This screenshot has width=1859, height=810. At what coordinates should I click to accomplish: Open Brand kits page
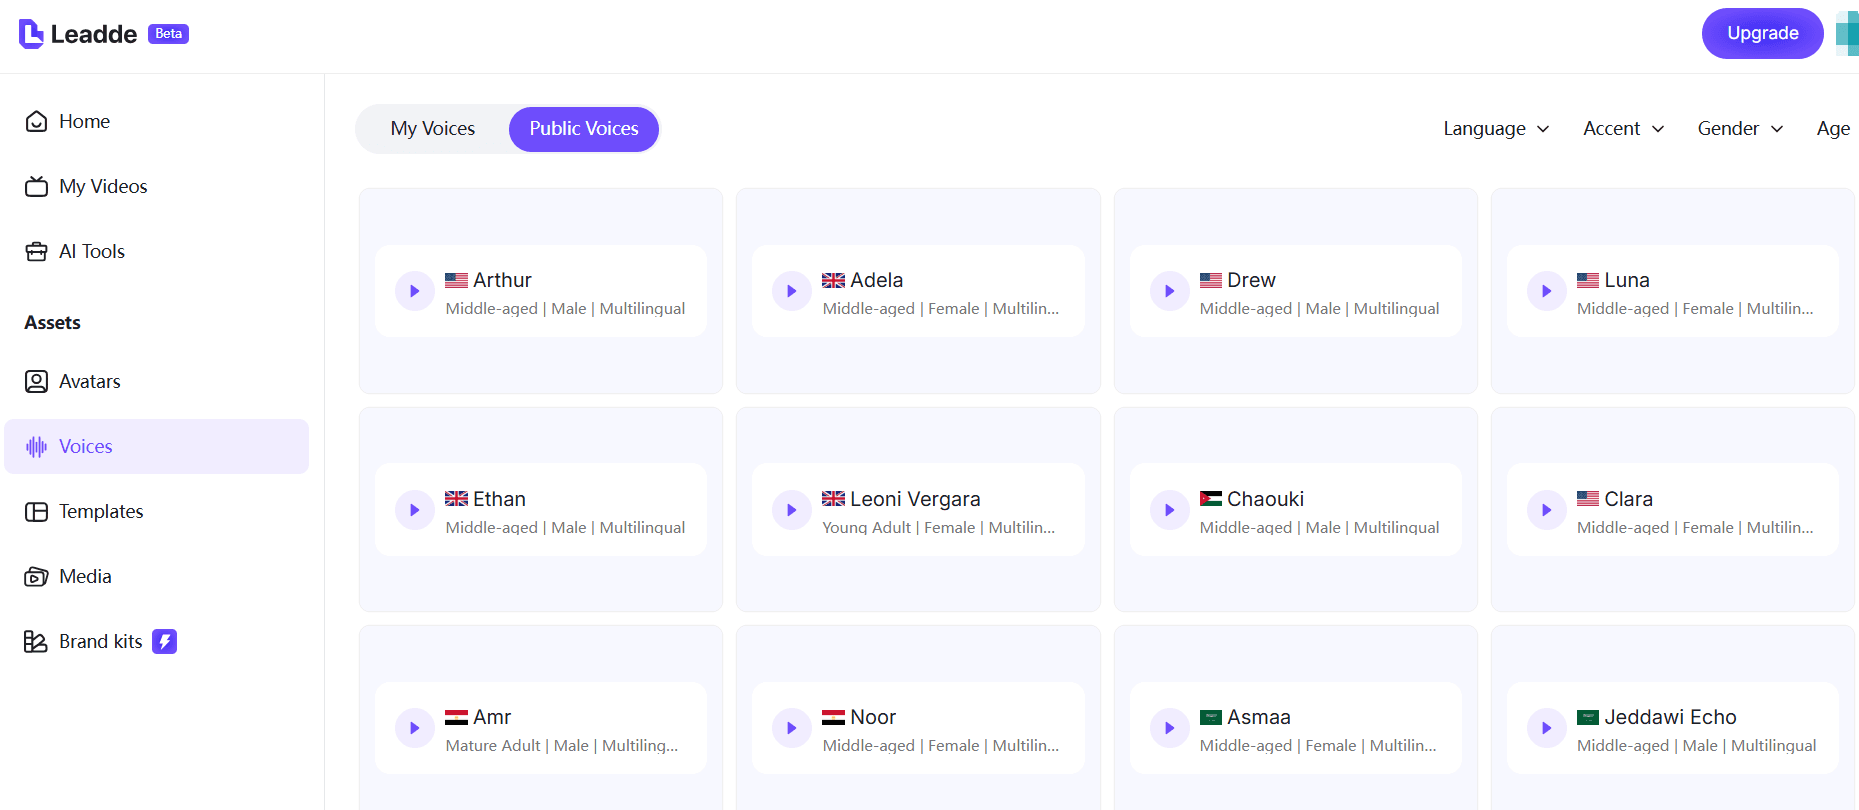(x=100, y=641)
